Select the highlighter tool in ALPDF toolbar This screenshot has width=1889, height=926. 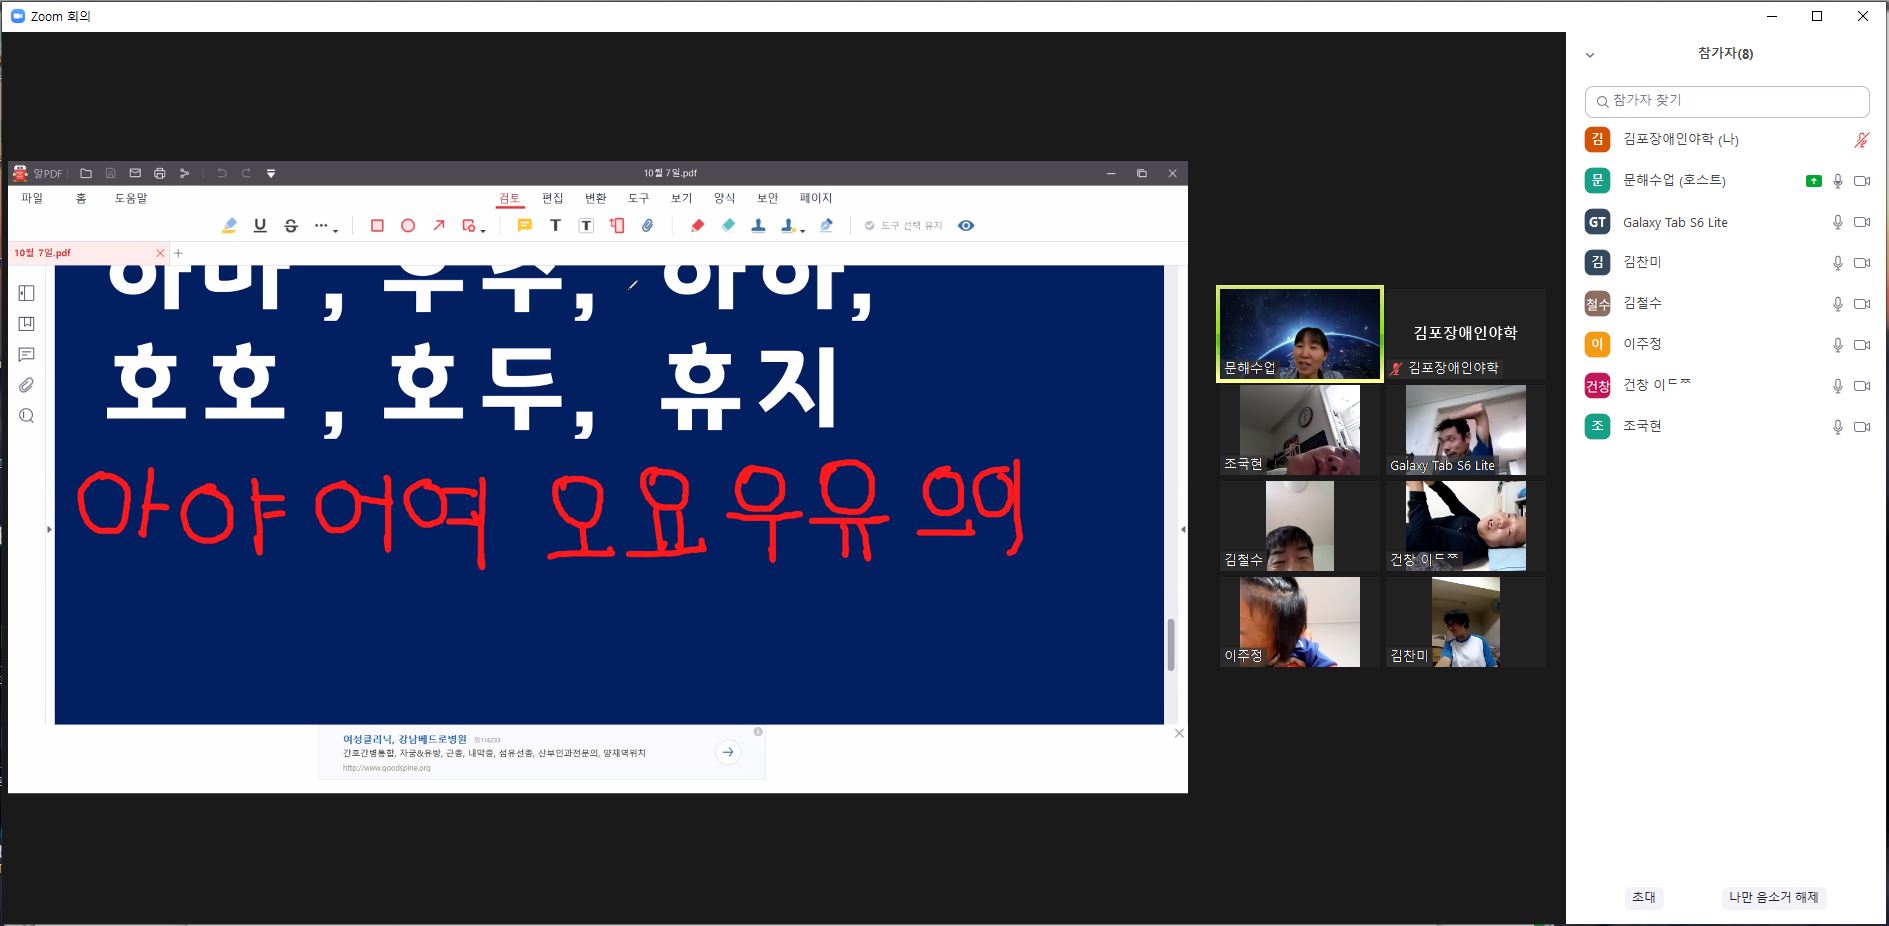point(229,226)
